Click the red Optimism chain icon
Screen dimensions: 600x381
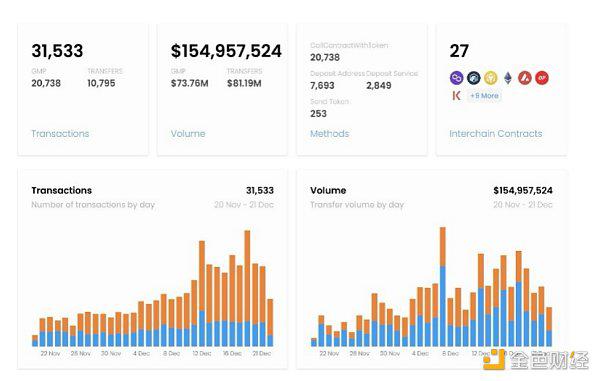coord(542,78)
